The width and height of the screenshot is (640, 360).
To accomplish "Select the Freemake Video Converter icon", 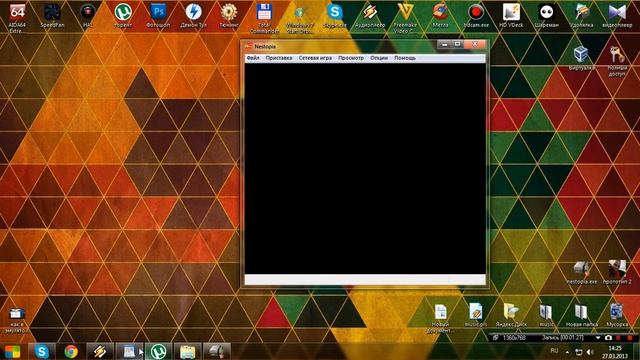I will [x=405, y=17].
